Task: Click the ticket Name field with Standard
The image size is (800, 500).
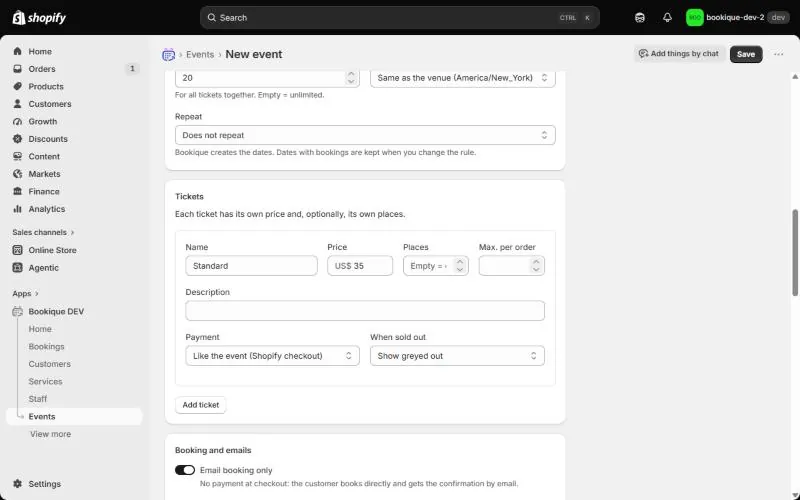Action: pyautogui.click(x=252, y=266)
